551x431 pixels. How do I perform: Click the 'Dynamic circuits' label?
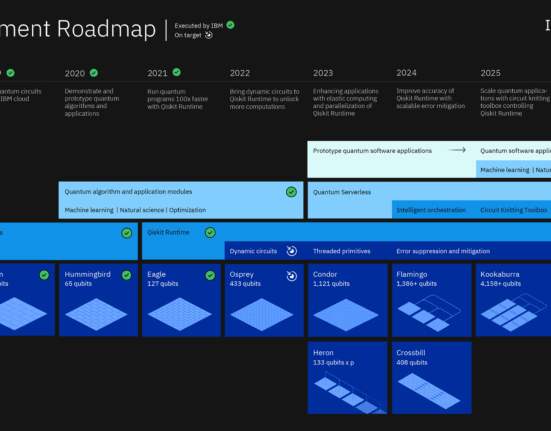253,251
